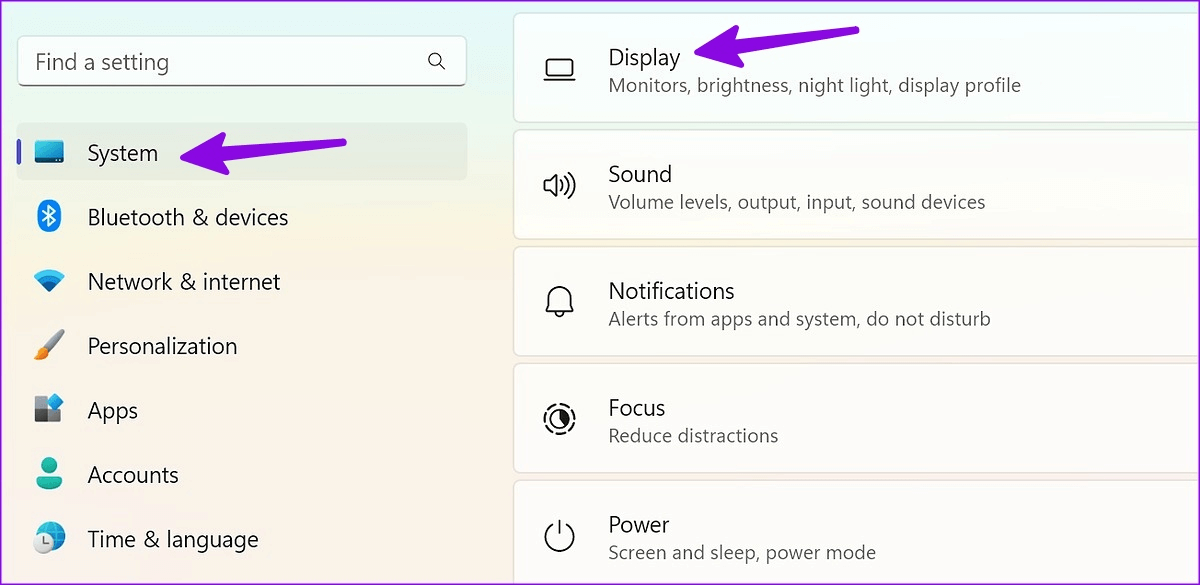Click the Power button icon
1200x585 pixels.
[x=559, y=536]
